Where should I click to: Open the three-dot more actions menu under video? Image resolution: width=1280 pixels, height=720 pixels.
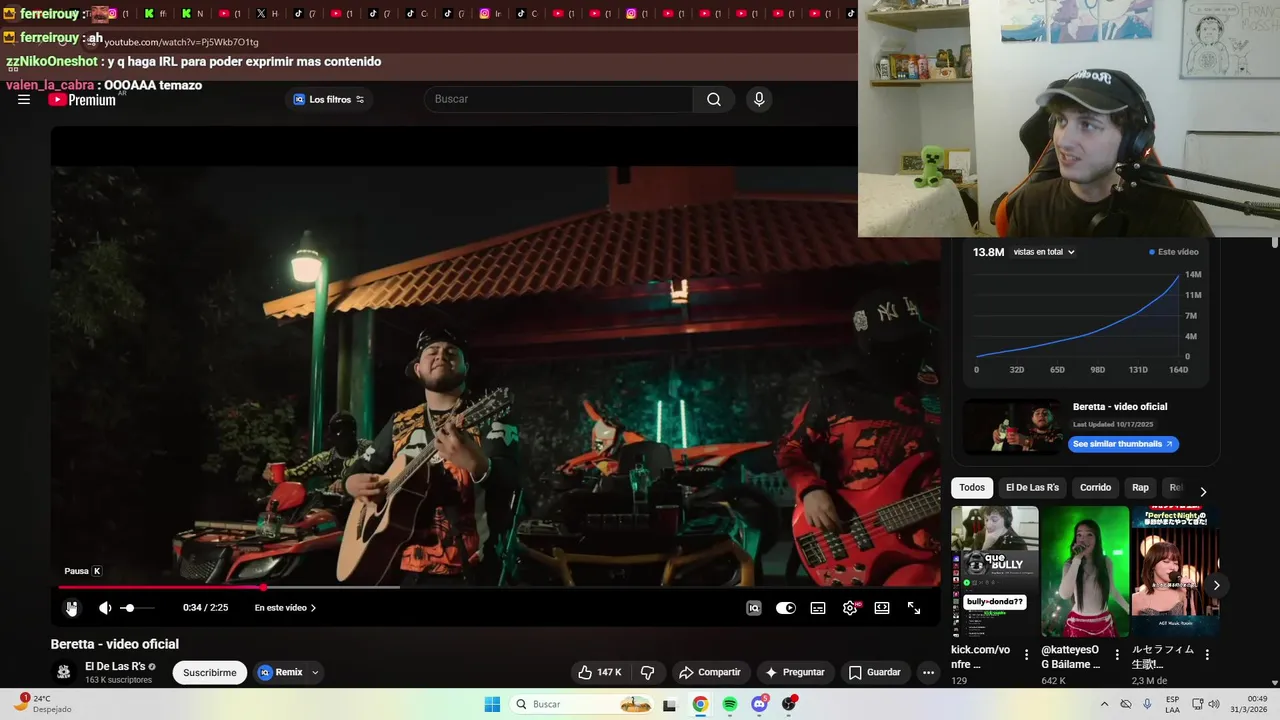(x=928, y=672)
